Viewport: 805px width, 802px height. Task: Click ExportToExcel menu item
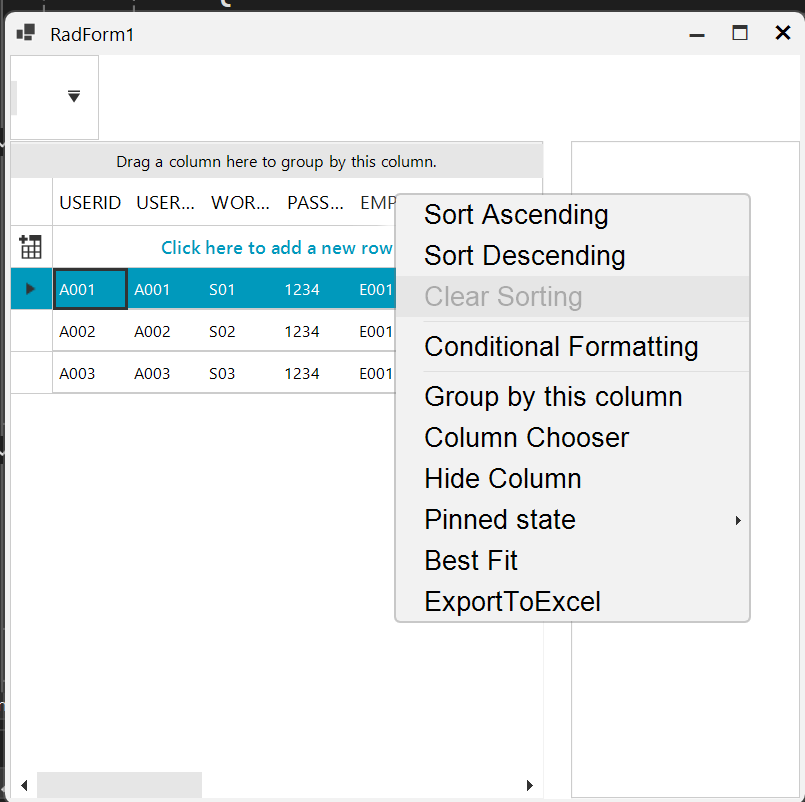point(513,602)
